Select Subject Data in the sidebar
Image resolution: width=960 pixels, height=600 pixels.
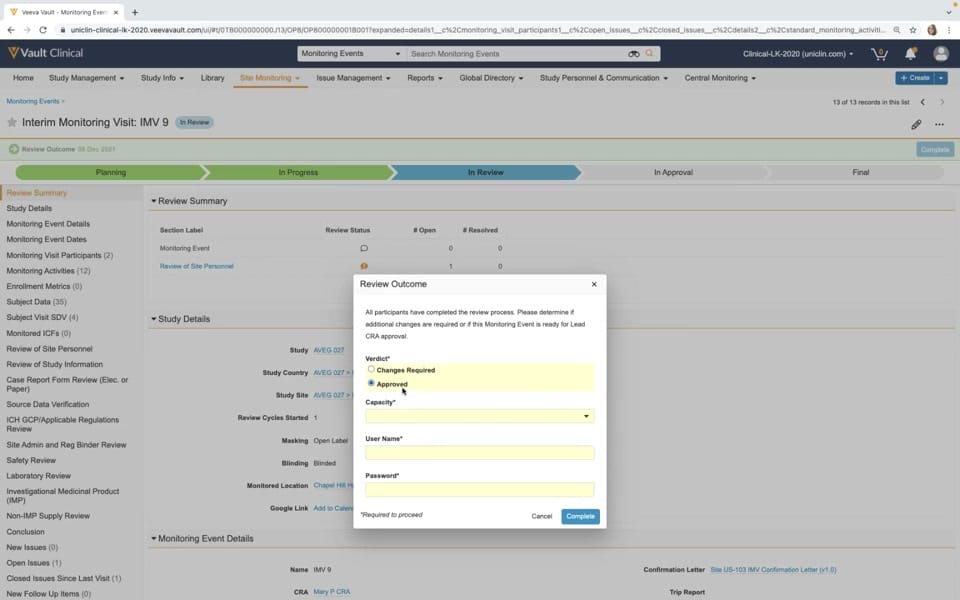(36, 302)
